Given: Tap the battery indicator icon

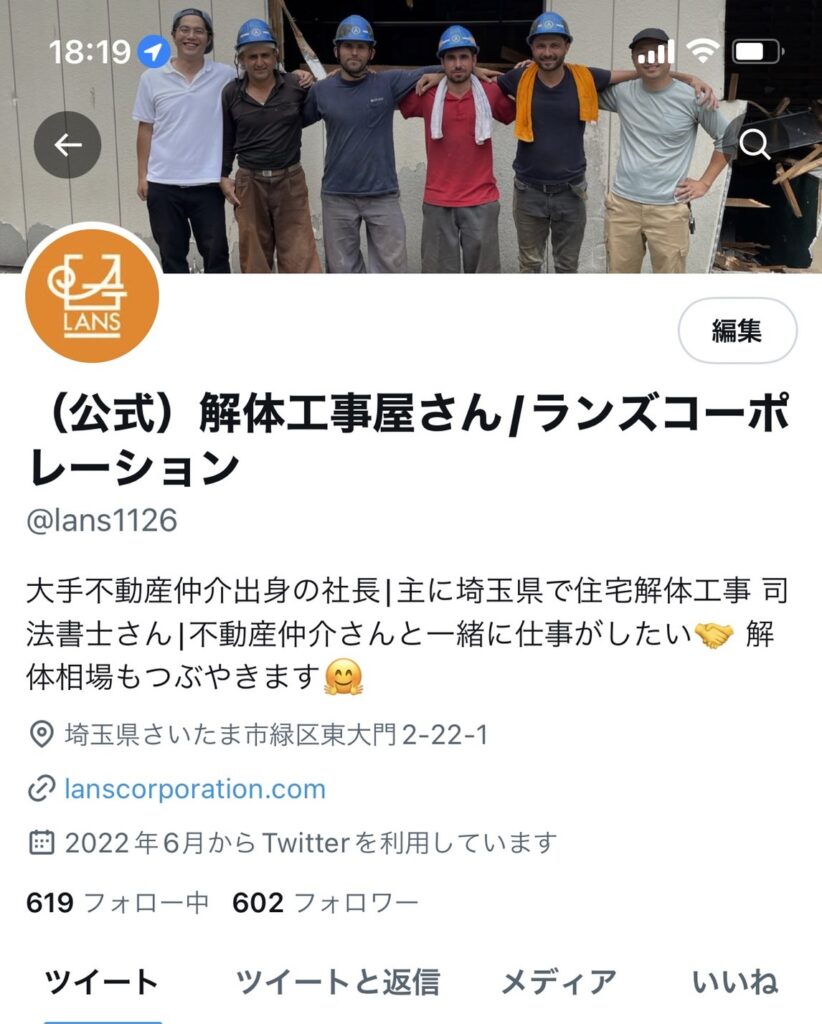Looking at the screenshot, I should point(757,51).
